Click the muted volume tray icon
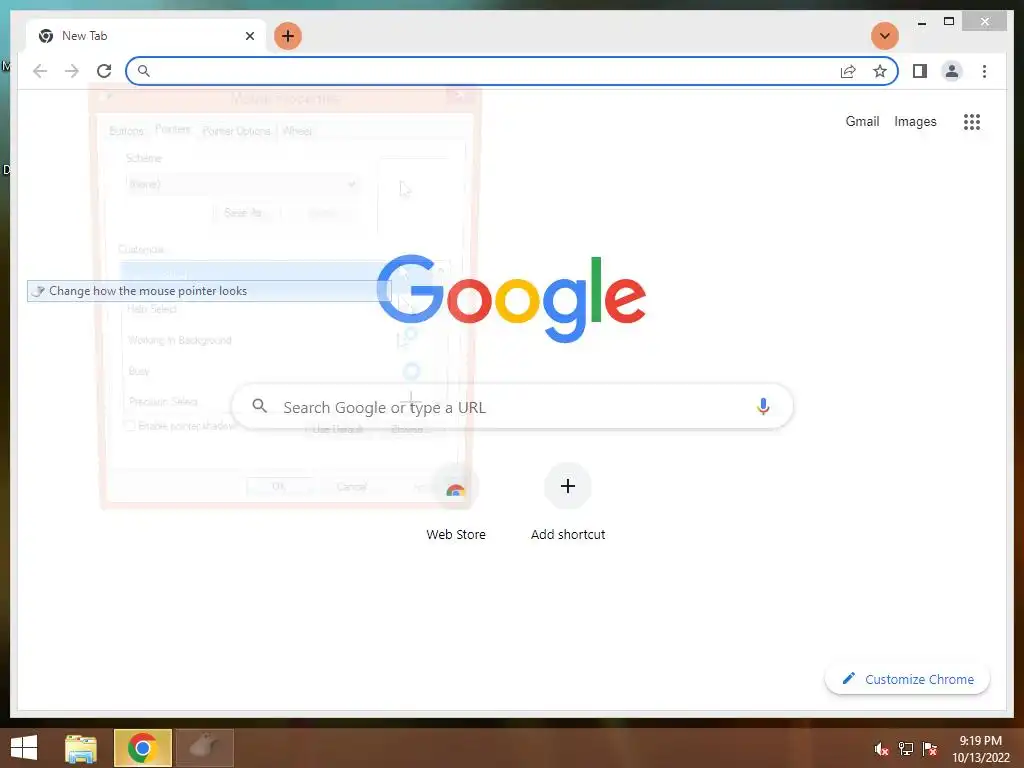This screenshot has height=768, width=1024. click(881, 749)
